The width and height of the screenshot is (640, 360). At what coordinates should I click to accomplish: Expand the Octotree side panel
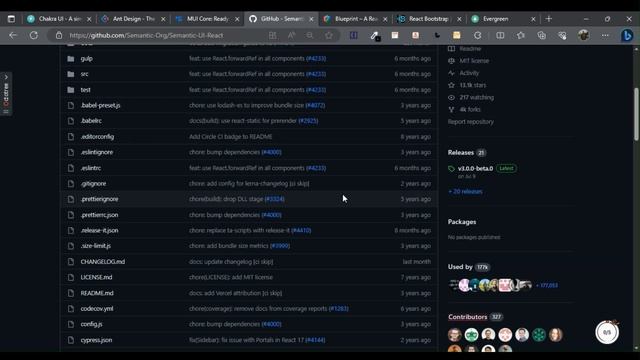tap(6, 94)
